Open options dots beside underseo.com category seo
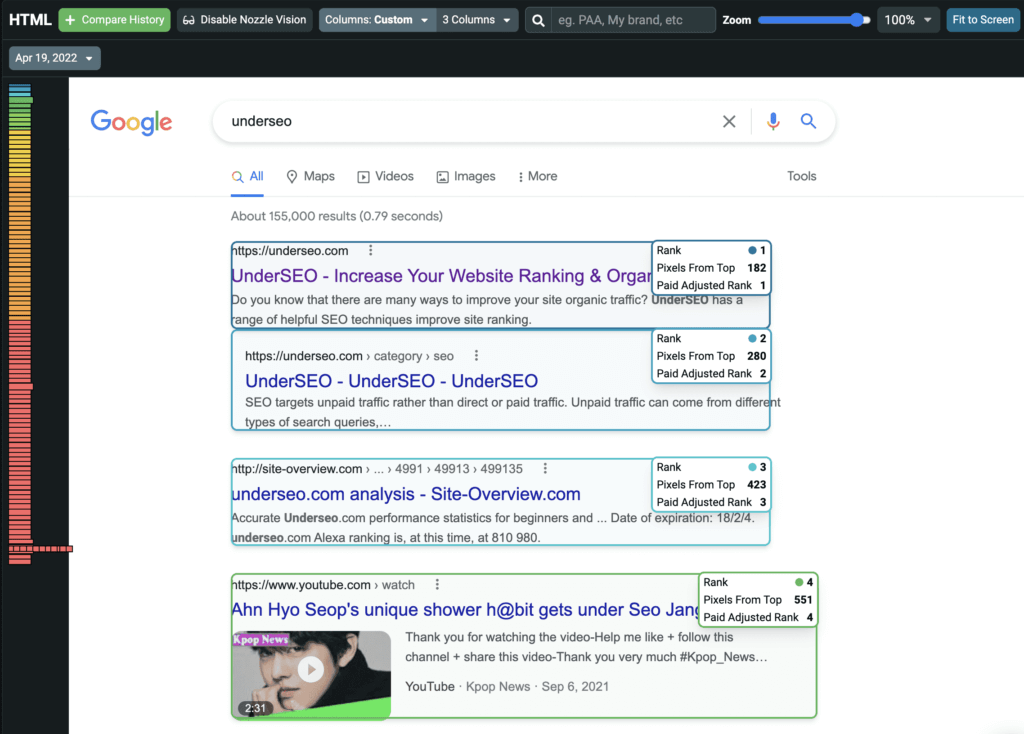The width and height of the screenshot is (1024, 734). point(476,355)
